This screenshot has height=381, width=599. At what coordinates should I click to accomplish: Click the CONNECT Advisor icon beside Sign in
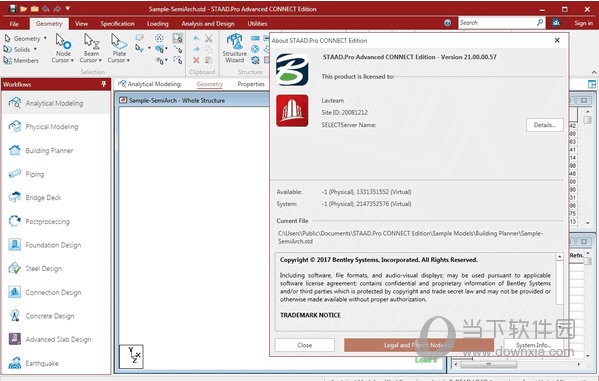tap(556, 23)
